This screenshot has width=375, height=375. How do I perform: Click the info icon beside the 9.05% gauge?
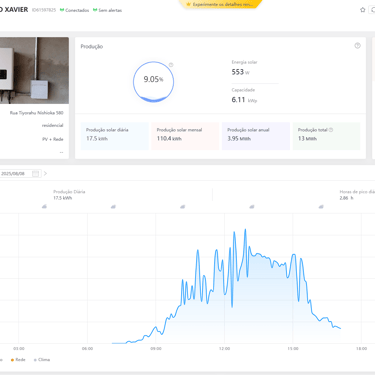[x=171, y=65]
